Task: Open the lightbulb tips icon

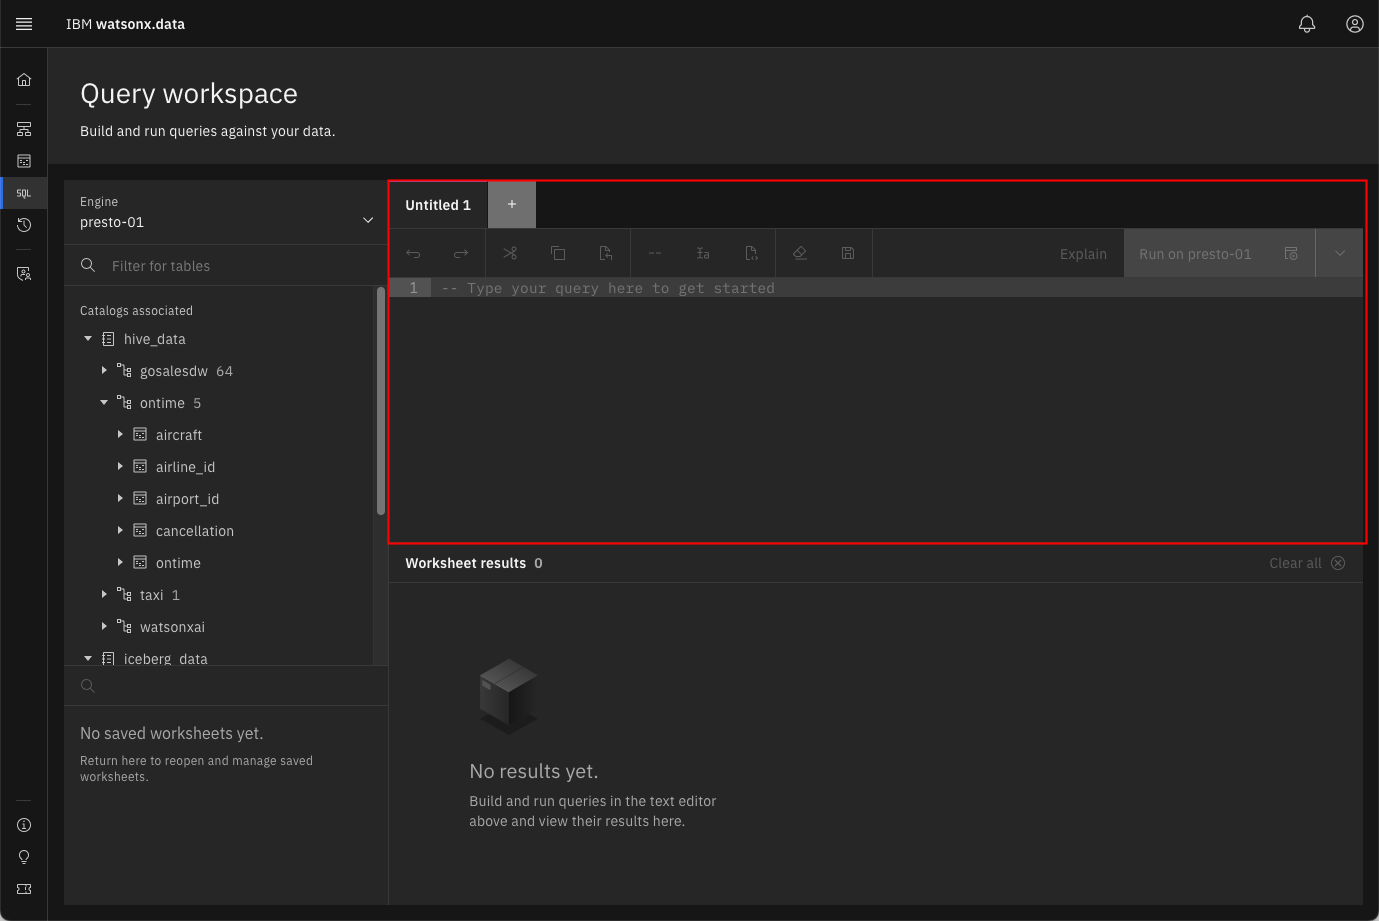Action: tap(24, 857)
